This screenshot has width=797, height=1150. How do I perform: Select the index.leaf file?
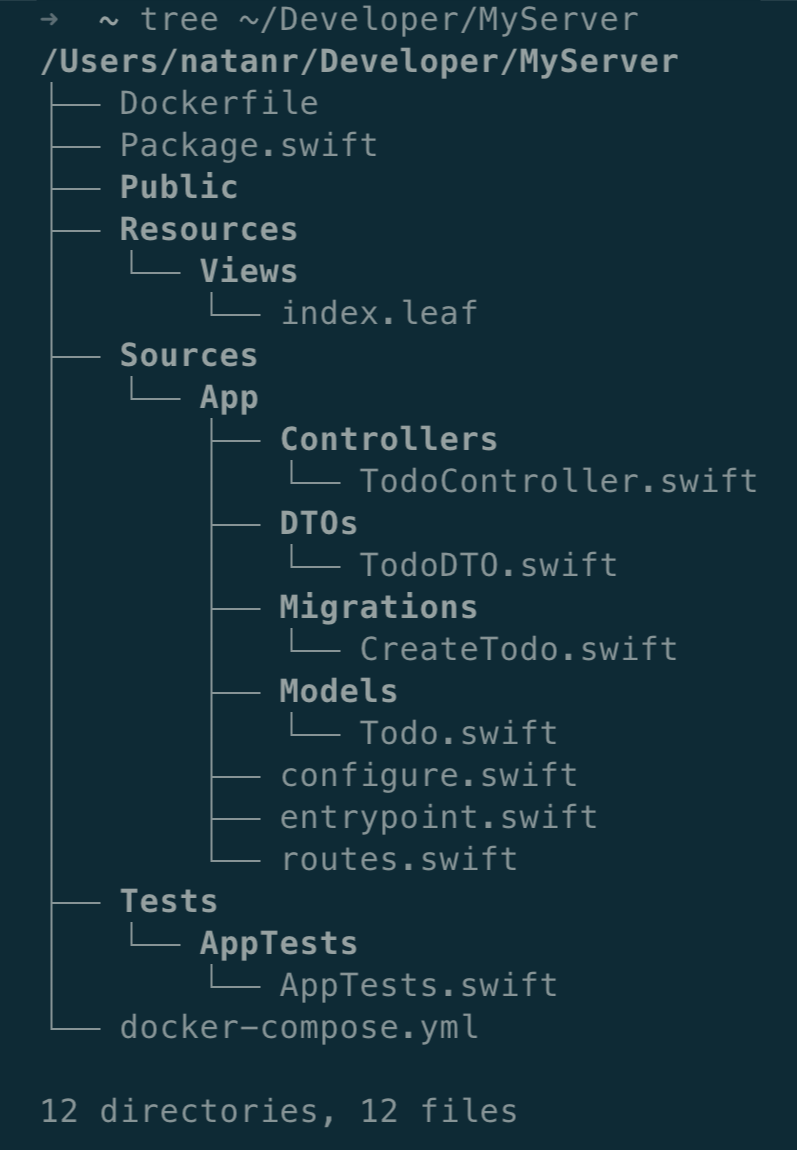tap(379, 313)
